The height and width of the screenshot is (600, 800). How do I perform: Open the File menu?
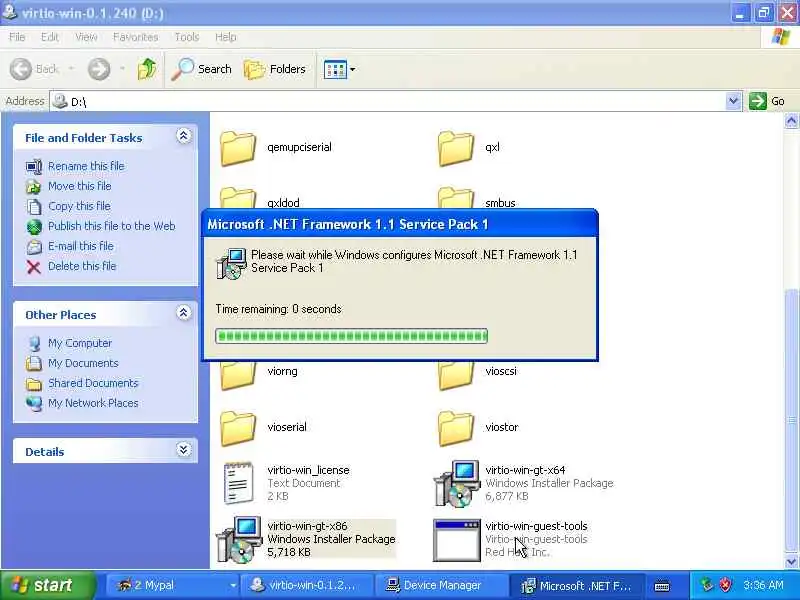[x=17, y=37]
